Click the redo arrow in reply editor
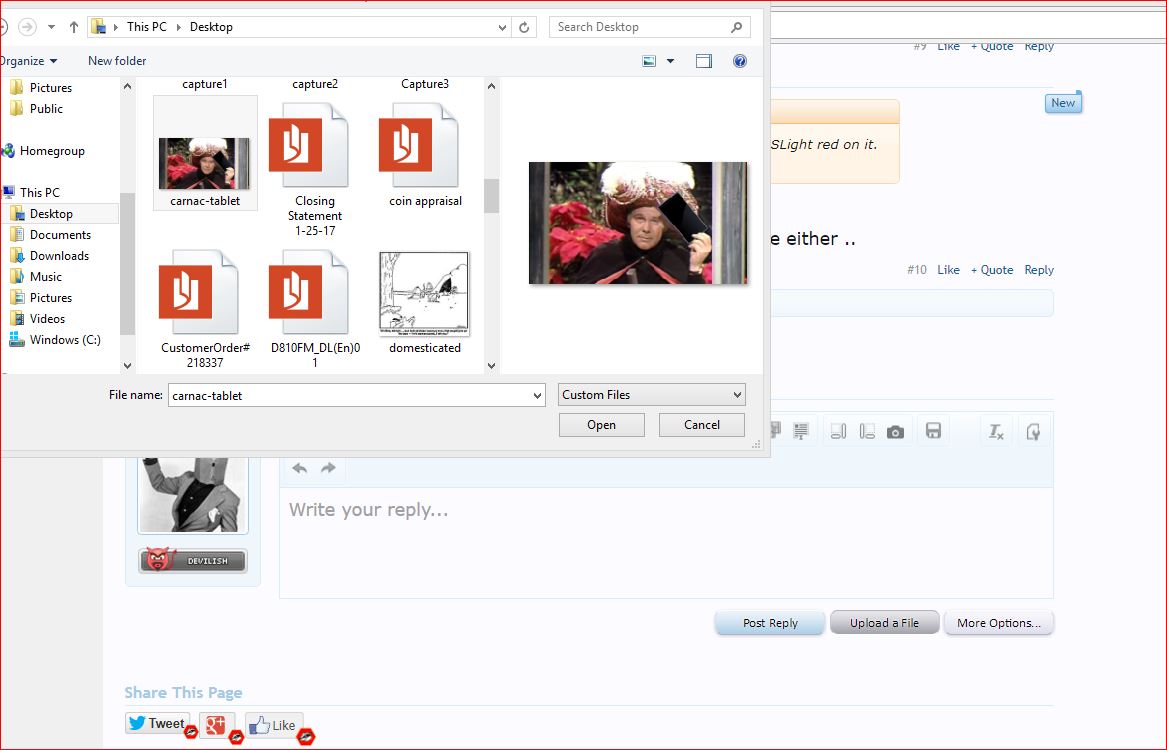This screenshot has height=750, width=1167. (328, 468)
